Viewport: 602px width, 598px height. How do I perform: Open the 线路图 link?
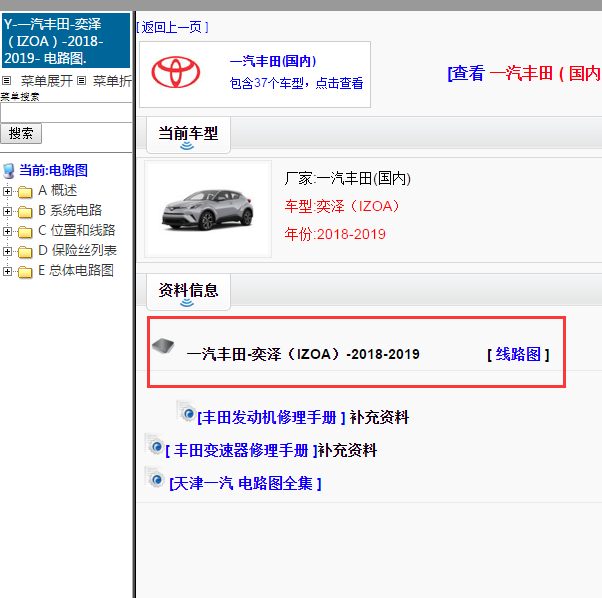518,354
